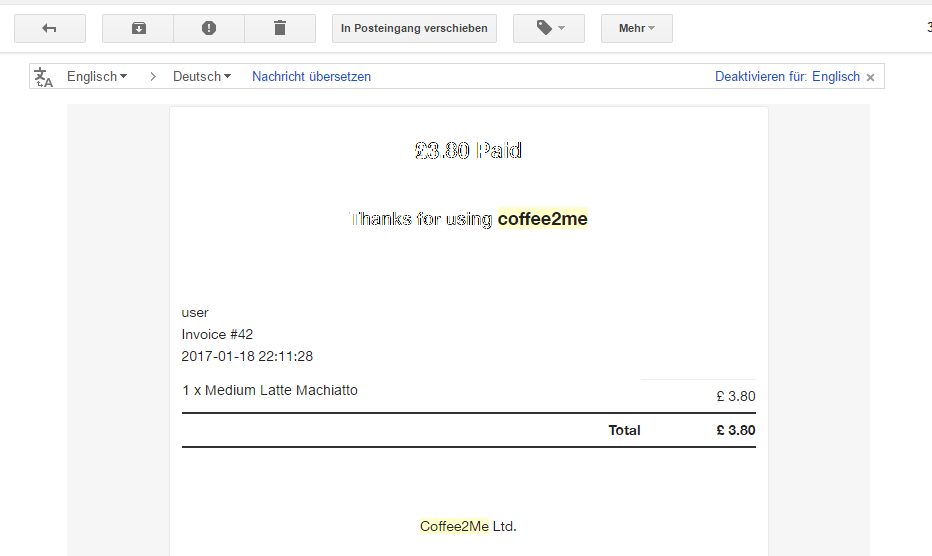Click '1 x Medium Latte Machiatto' line
This screenshot has height=556, width=932.
[270, 390]
